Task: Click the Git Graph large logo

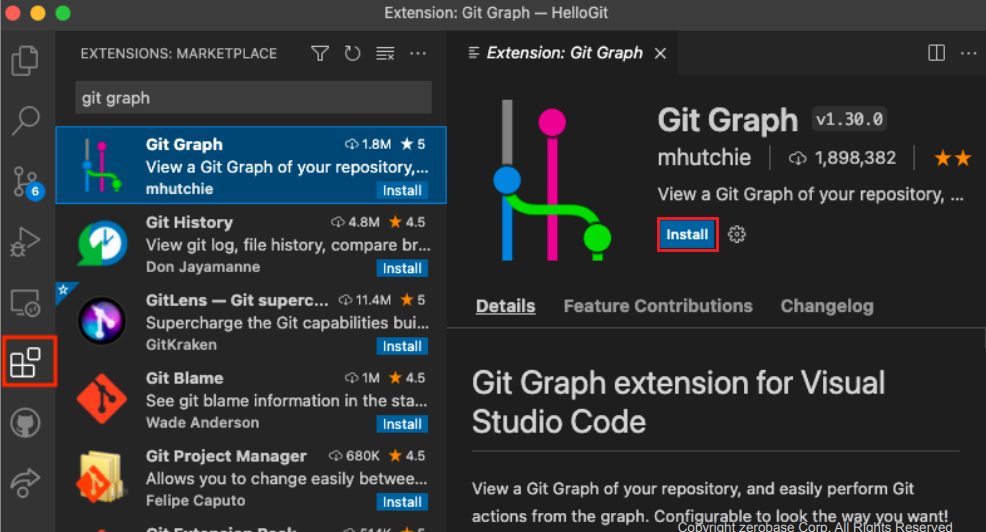Action: [x=552, y=180]
